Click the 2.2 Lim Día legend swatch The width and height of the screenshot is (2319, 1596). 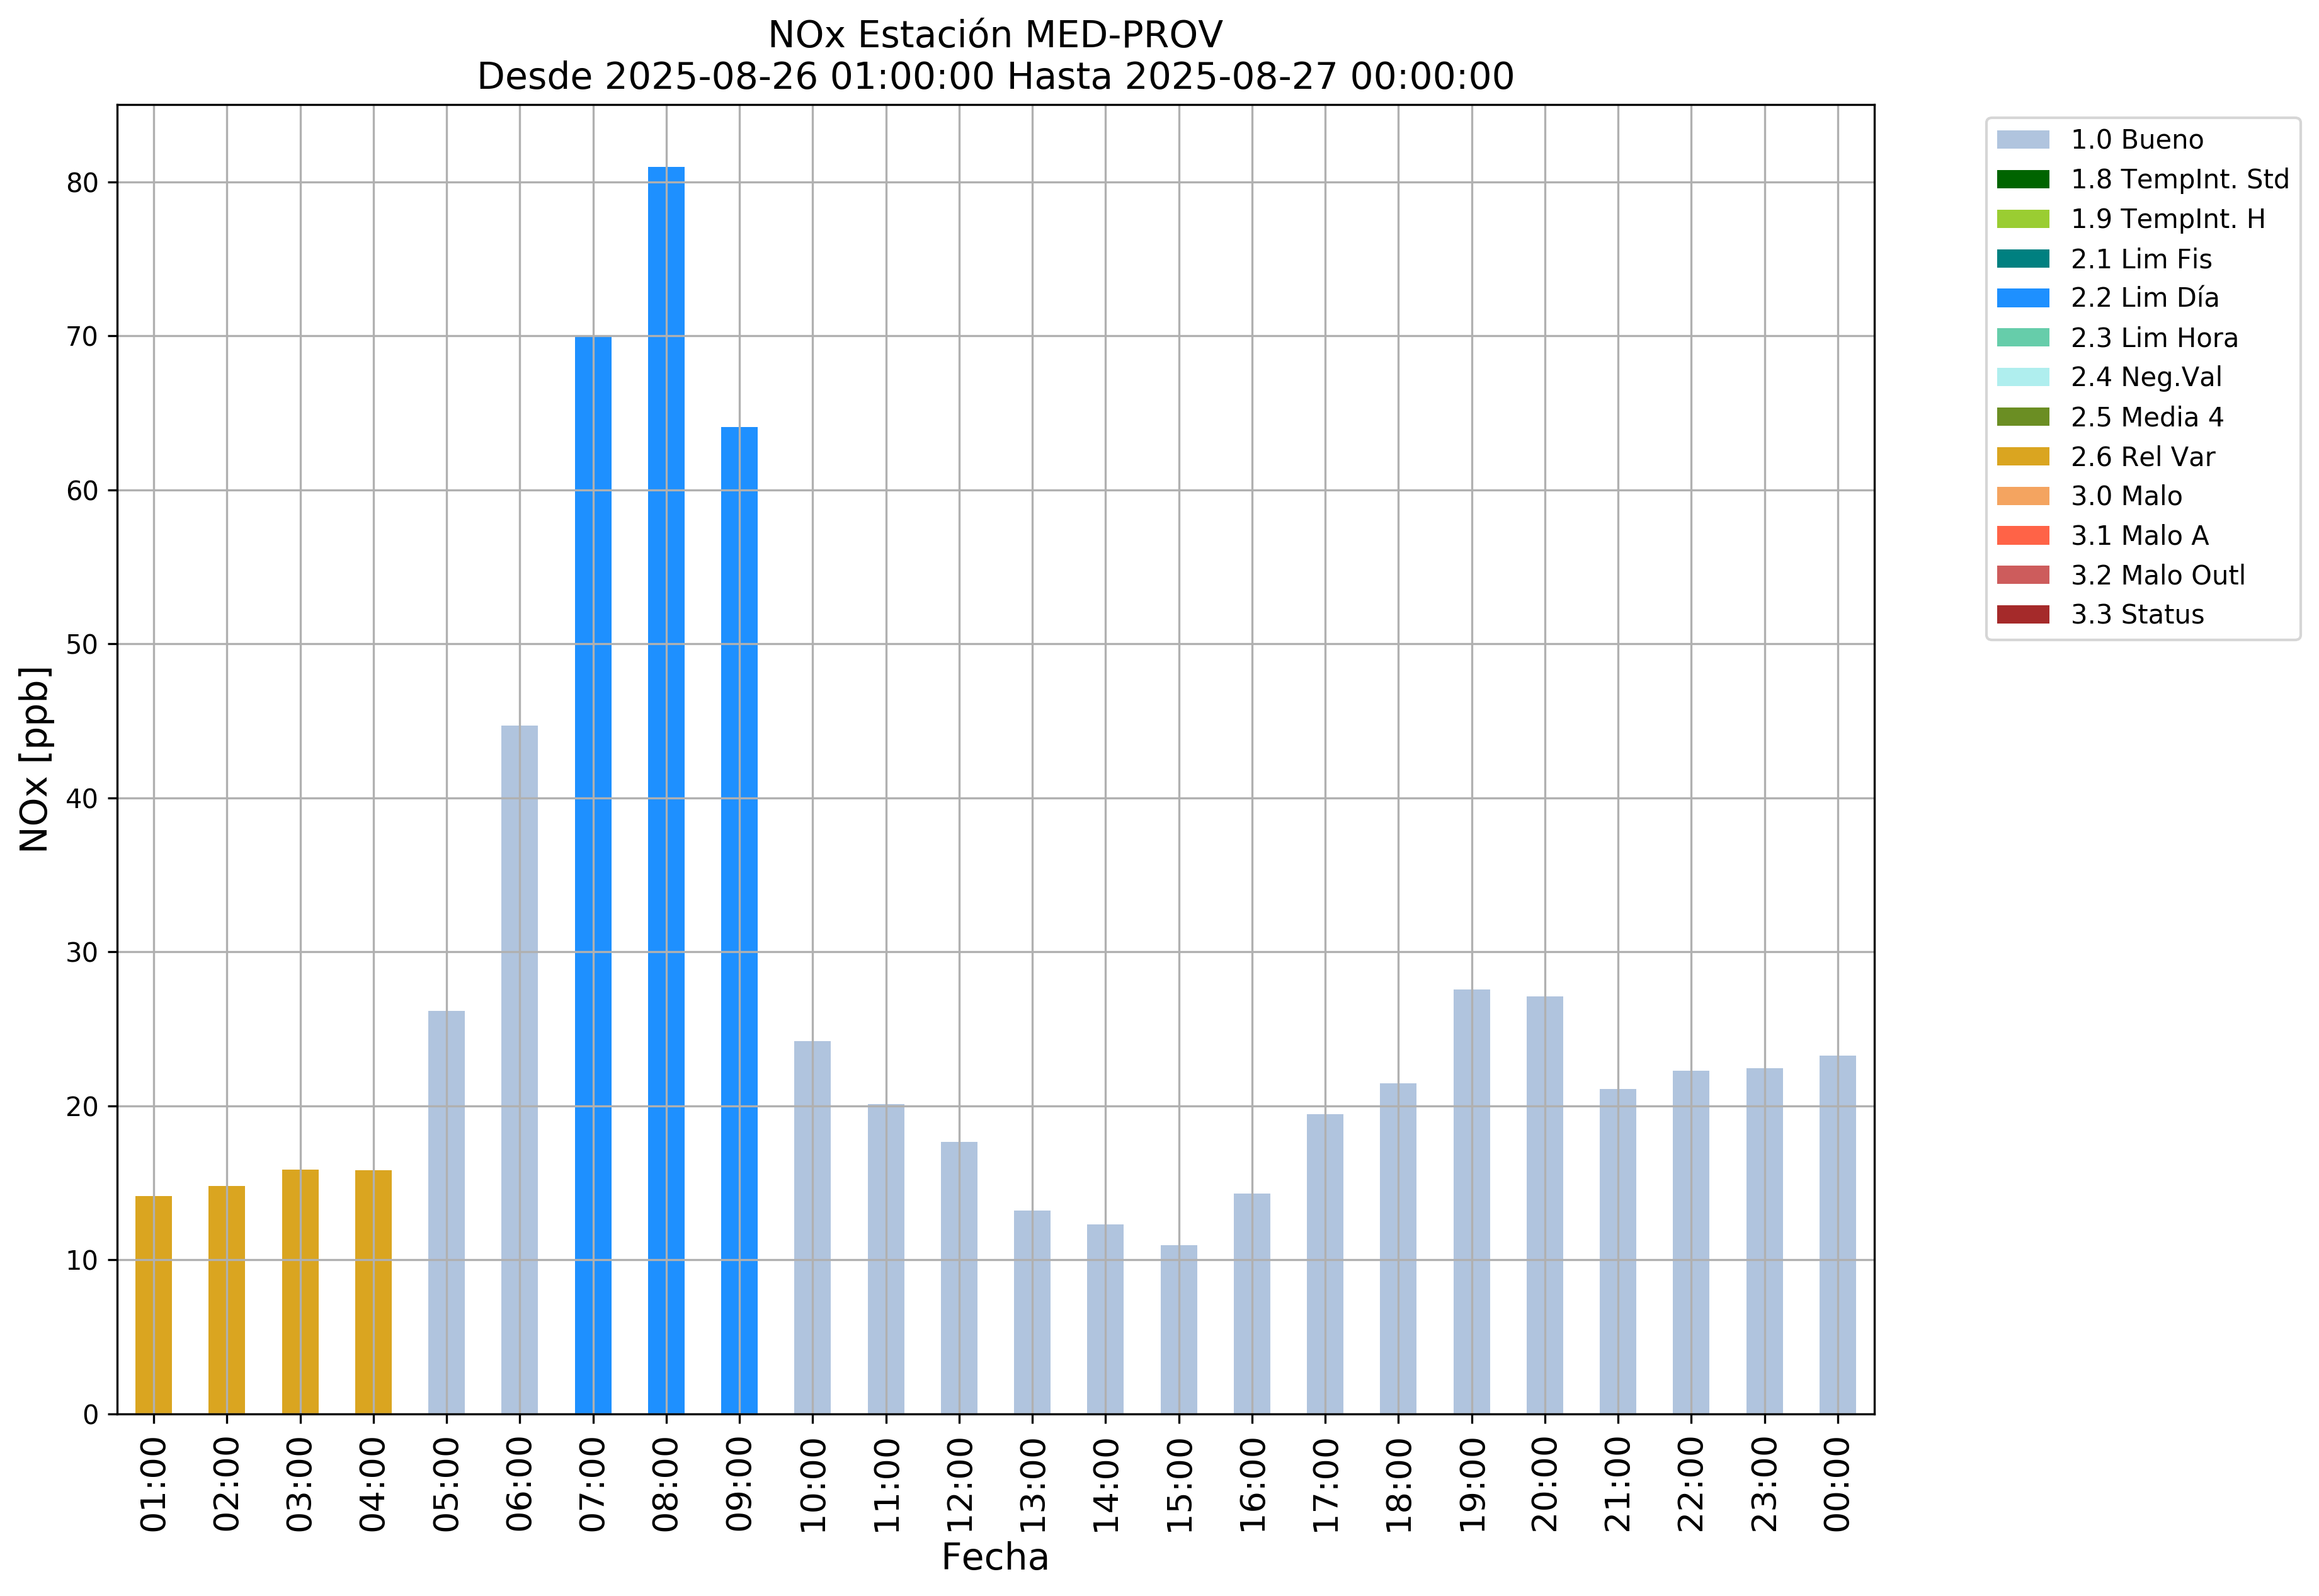click(2022, 298)
